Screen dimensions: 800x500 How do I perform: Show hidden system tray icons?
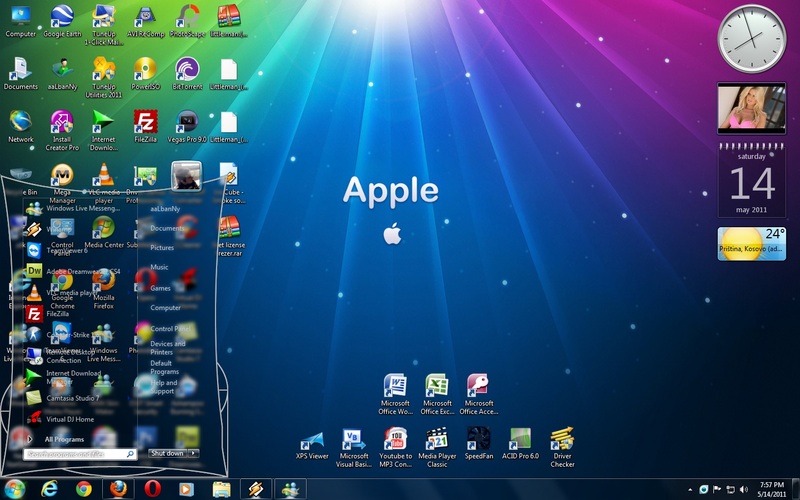tap(690, 490)
